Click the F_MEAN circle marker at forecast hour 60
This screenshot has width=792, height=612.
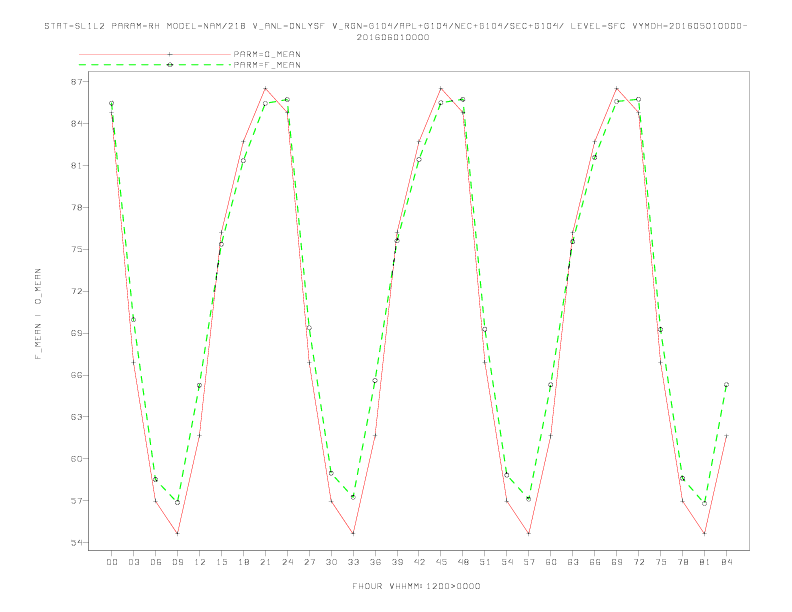(551, 385)
